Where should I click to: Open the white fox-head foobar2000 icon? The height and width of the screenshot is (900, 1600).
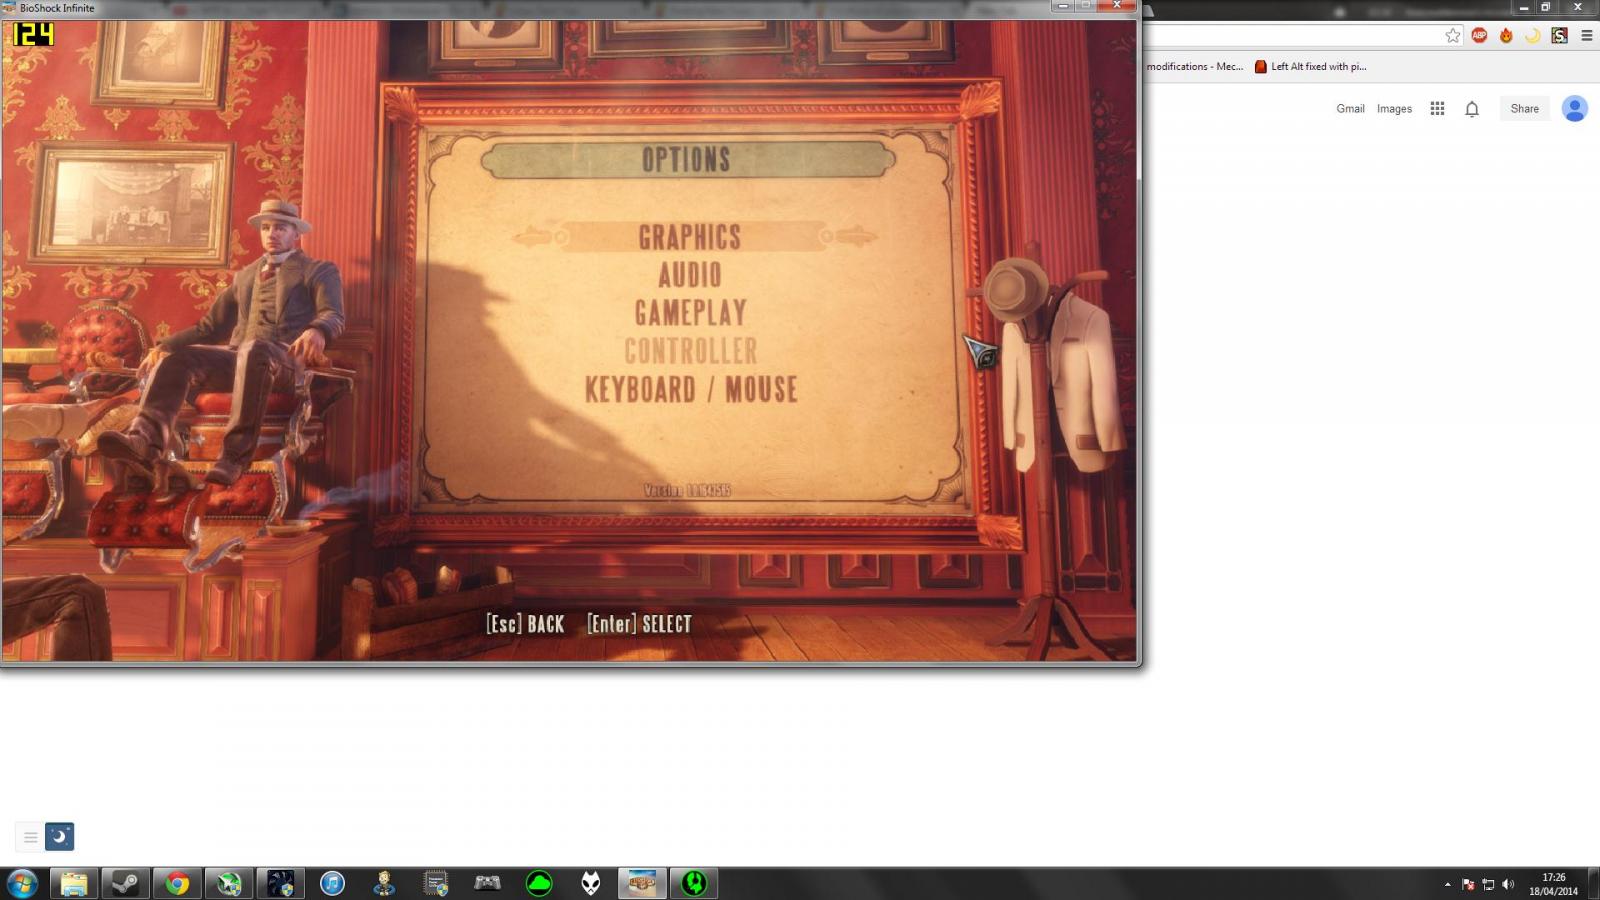click(x=591, y=883)
